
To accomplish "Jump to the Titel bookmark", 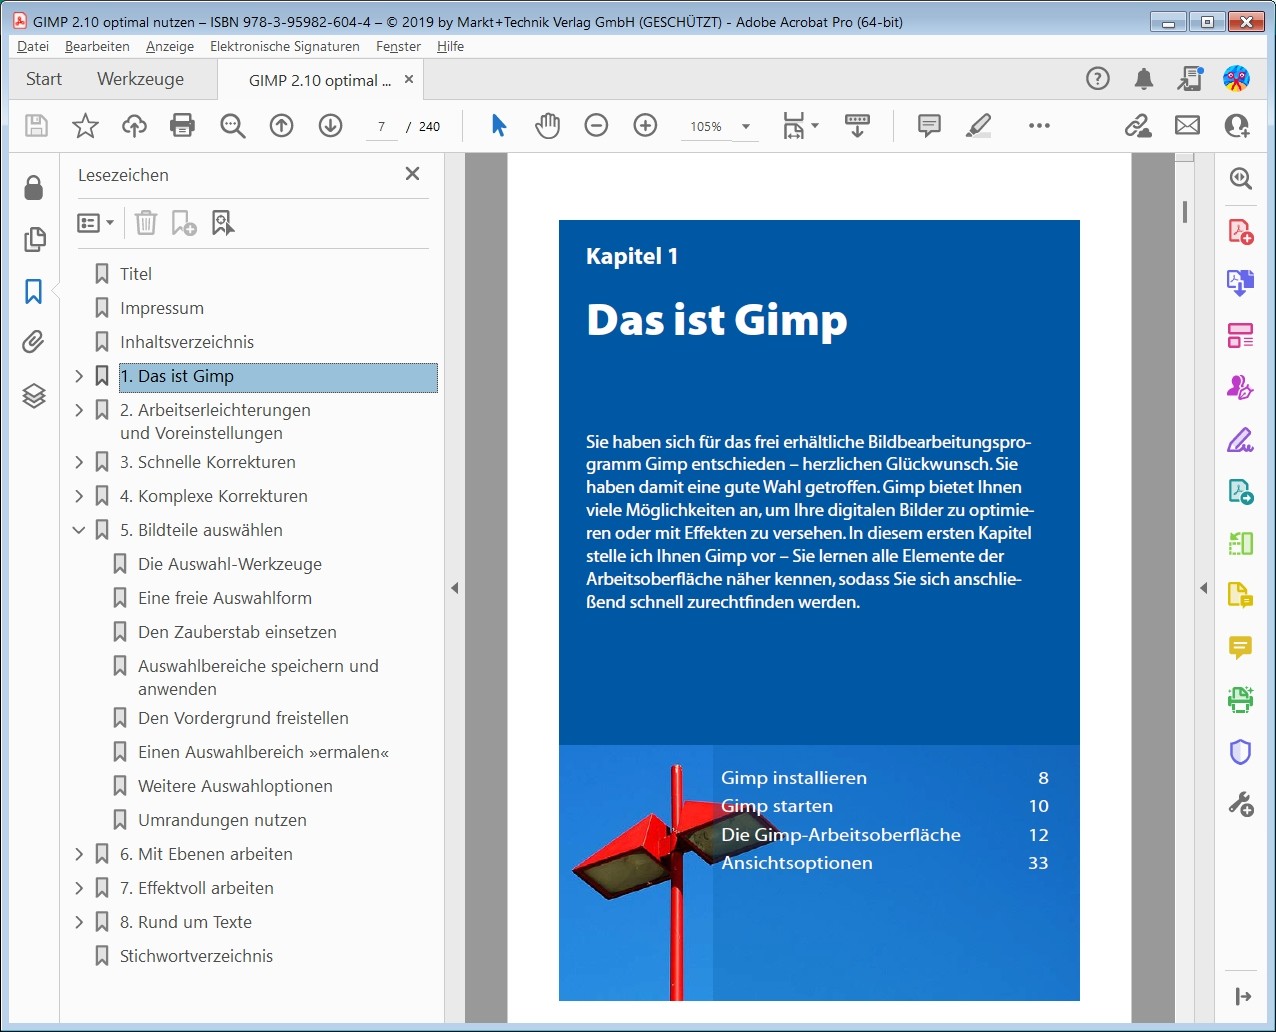I will pyautogui.click(x=136, y=274).
